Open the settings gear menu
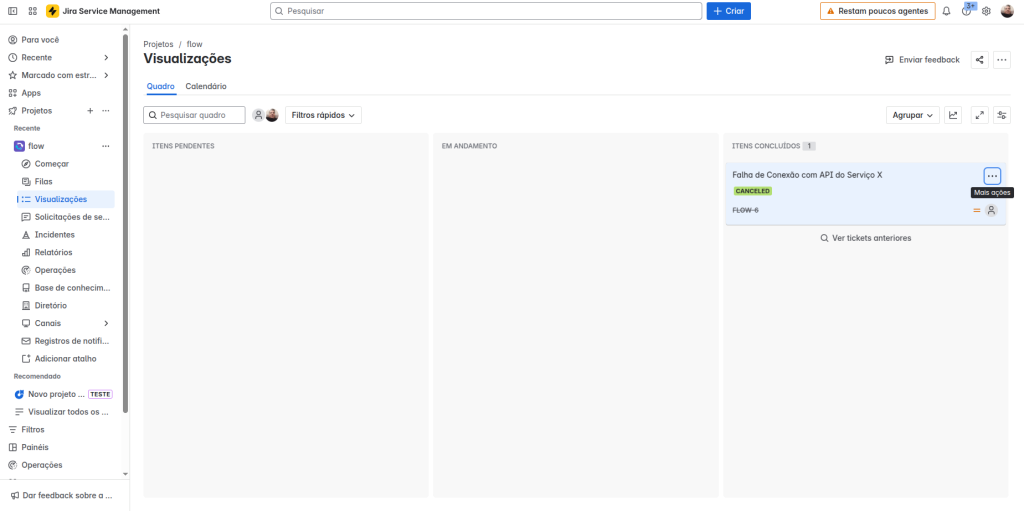The image size is (1024, 511). click(x=986, y=11)
